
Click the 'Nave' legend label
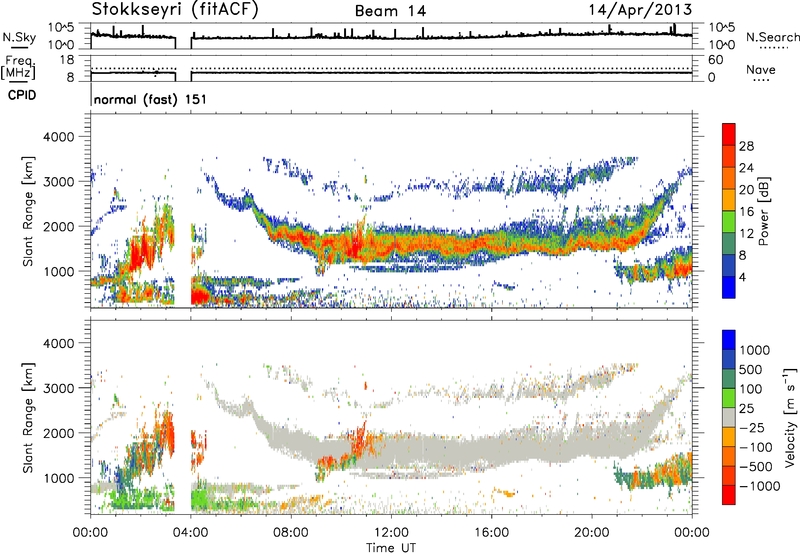pos(761,69)
